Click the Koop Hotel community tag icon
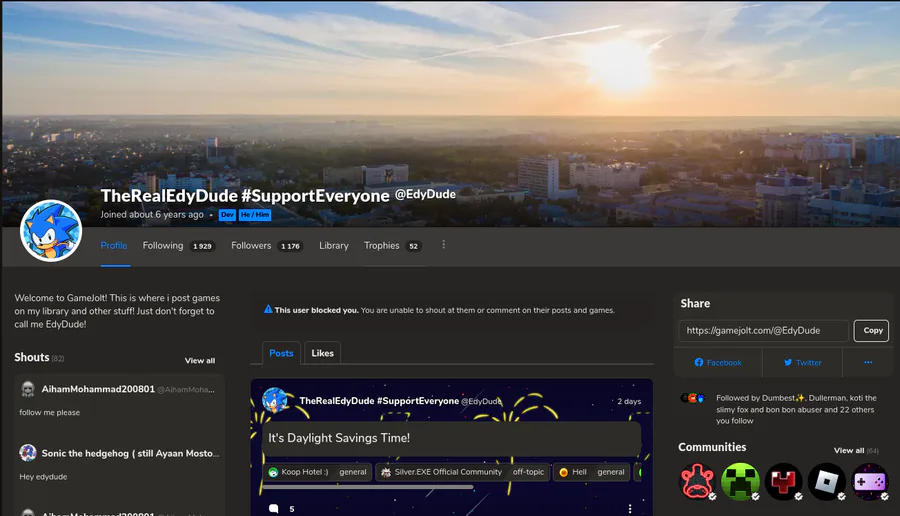 (273, 472)
